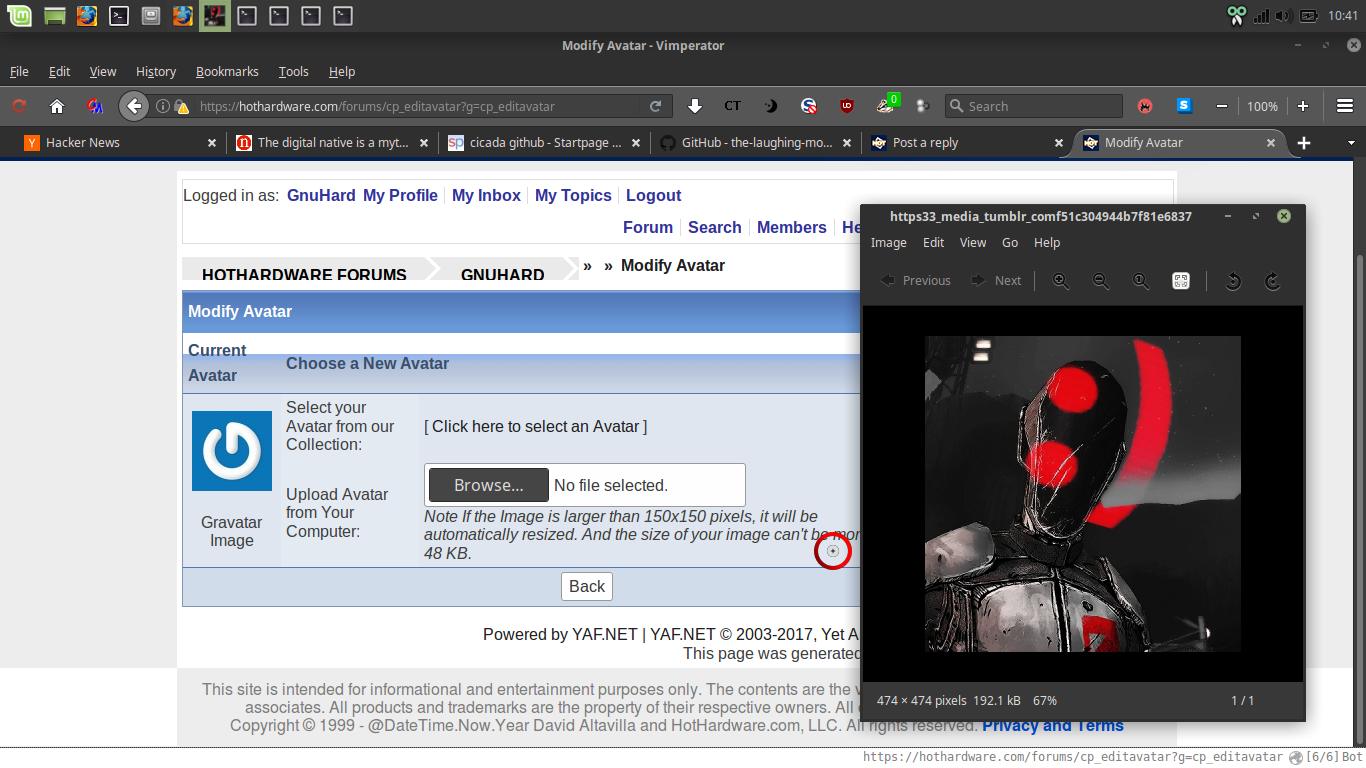Show image at normal size in viewer
The width and height of the screenshot is (1366, 768).
pyautogui.click(x=1141, y=281)
